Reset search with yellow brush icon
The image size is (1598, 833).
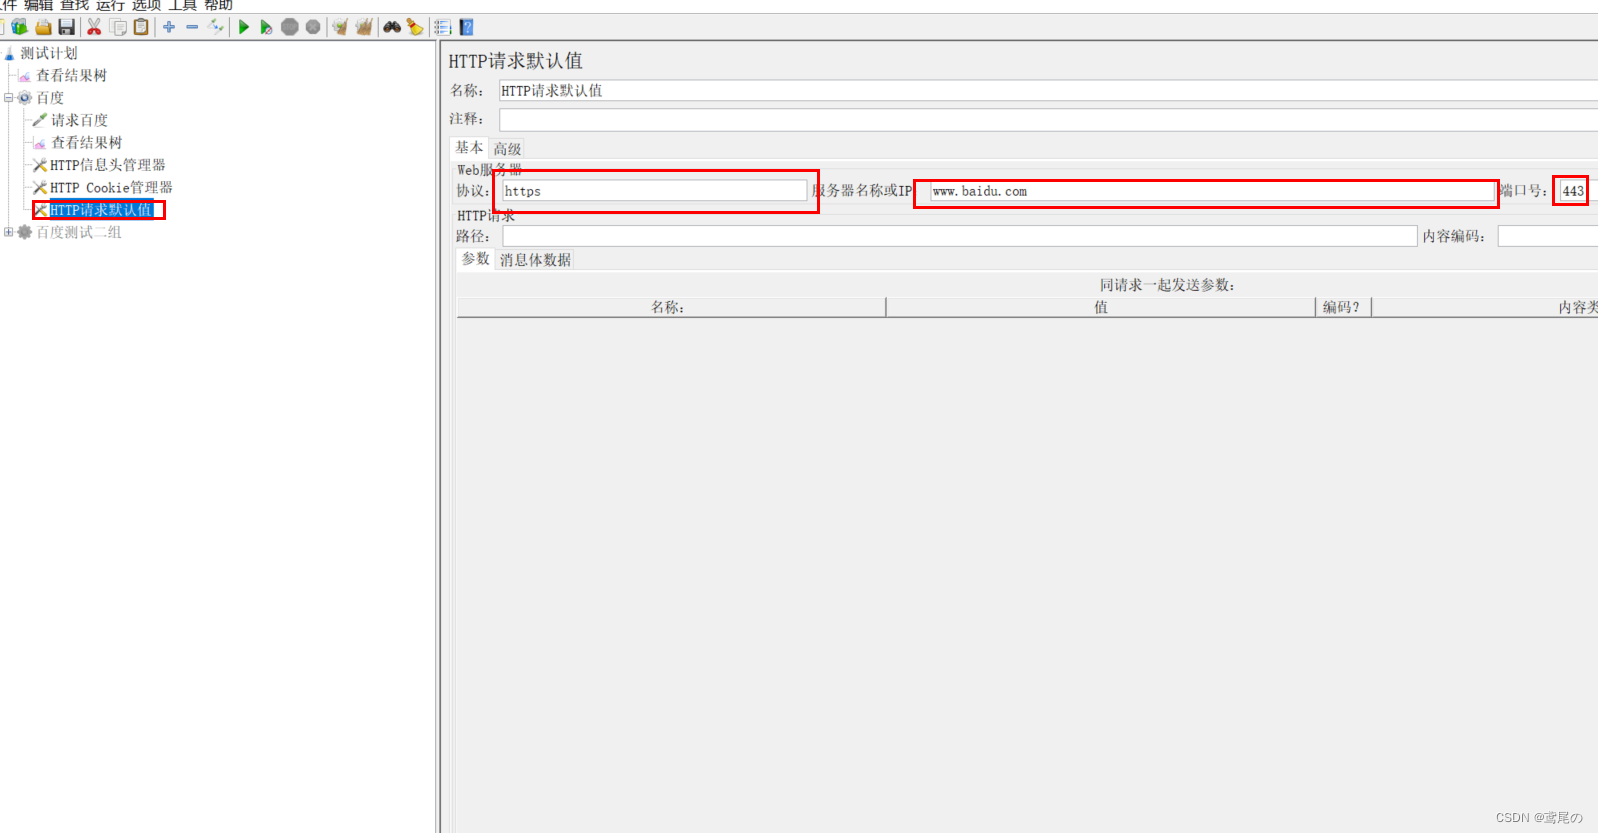coord(415,27)
